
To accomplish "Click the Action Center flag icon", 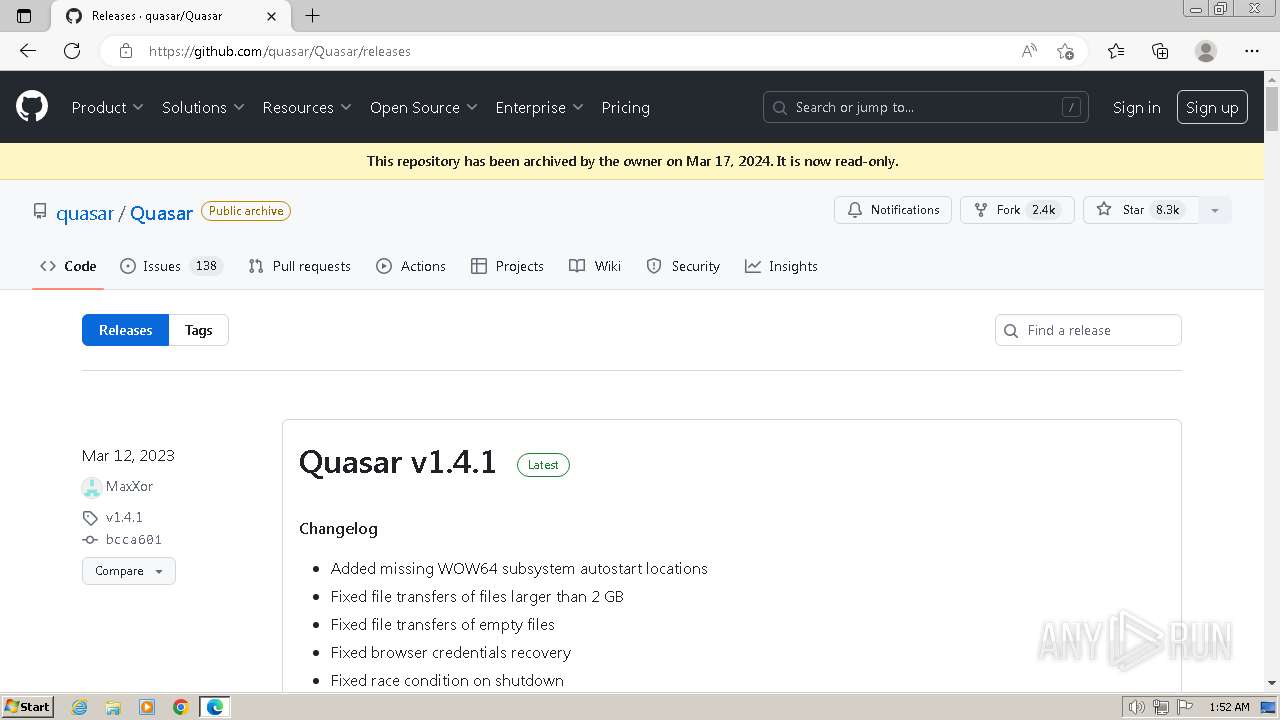I will 1185,707.
